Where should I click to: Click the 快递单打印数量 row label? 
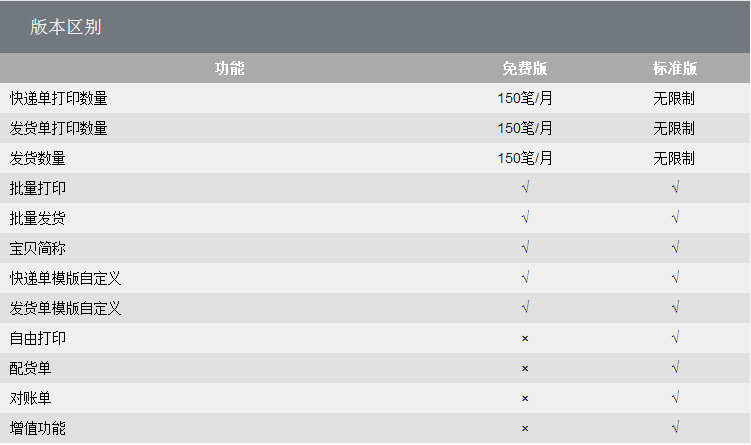point(58,98)
